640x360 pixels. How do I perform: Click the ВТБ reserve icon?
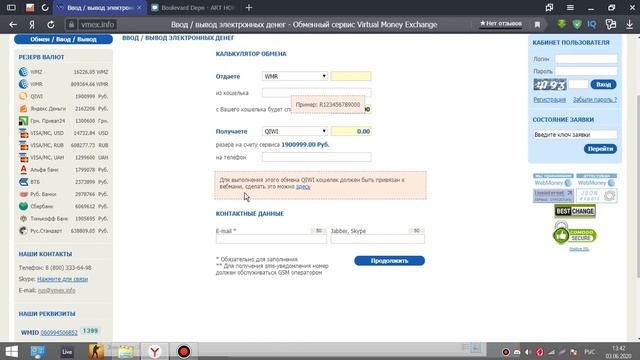[23, 182]
